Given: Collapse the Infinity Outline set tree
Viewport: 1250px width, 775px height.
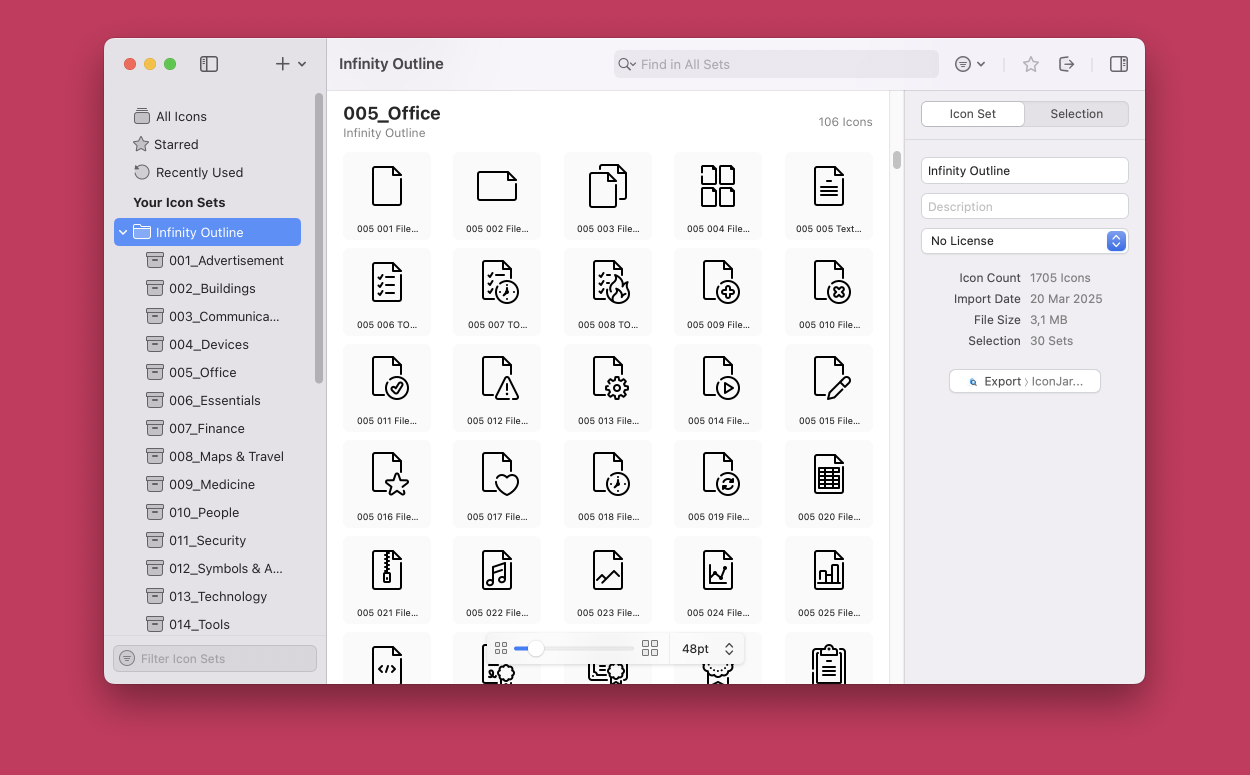Looking at the screenshot, I should [123, 232].
